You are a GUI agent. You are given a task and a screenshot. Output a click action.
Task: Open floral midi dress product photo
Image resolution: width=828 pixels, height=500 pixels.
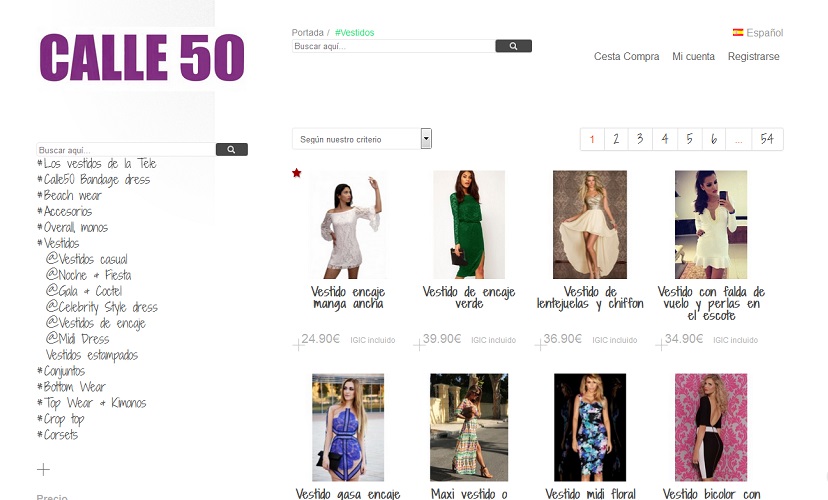[590, 427]
